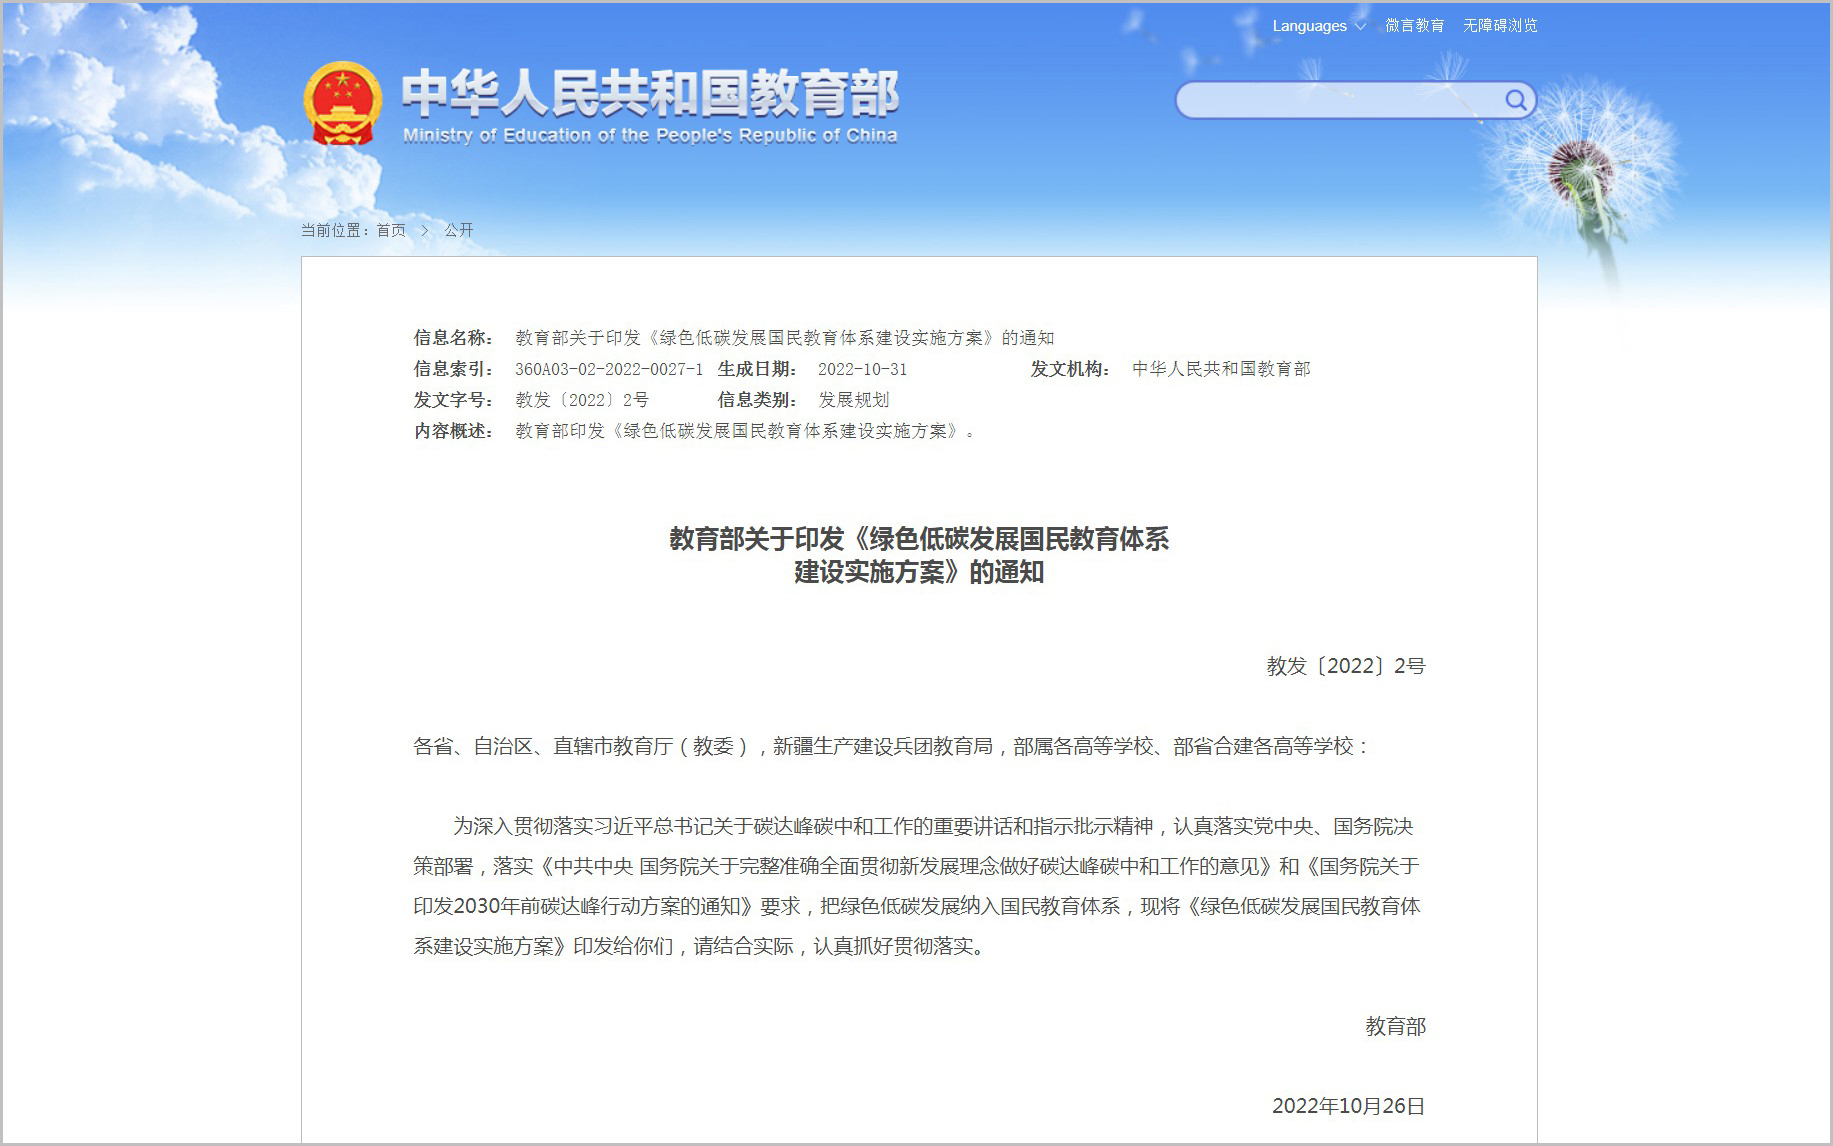Click the breadcrumb separator arrow after 首页
This screenshot has width=1833, height=1146.
click(x=427, y=230)
